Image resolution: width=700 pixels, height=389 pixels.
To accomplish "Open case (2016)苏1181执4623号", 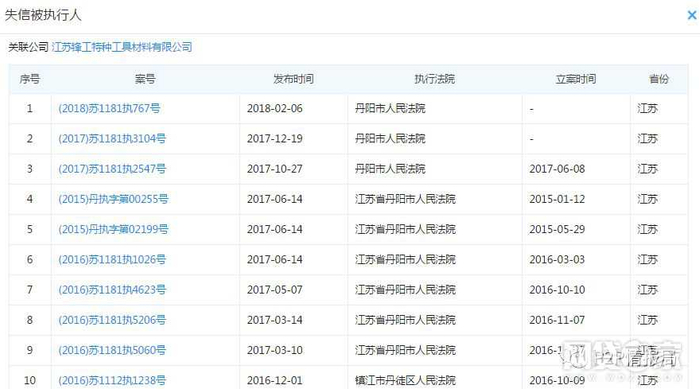I will coord(112,290).
